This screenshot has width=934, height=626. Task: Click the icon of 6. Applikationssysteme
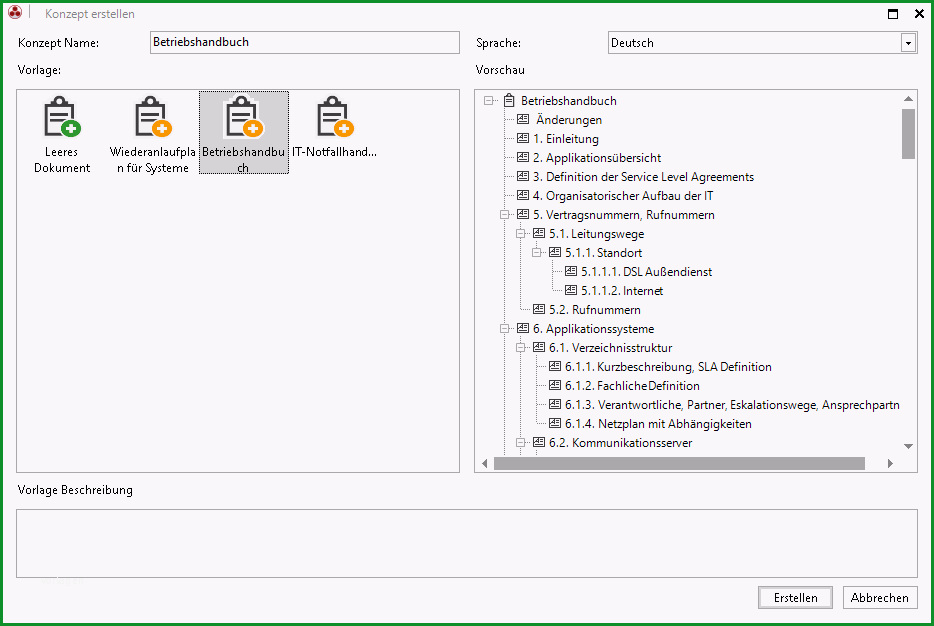coord(523,329)
